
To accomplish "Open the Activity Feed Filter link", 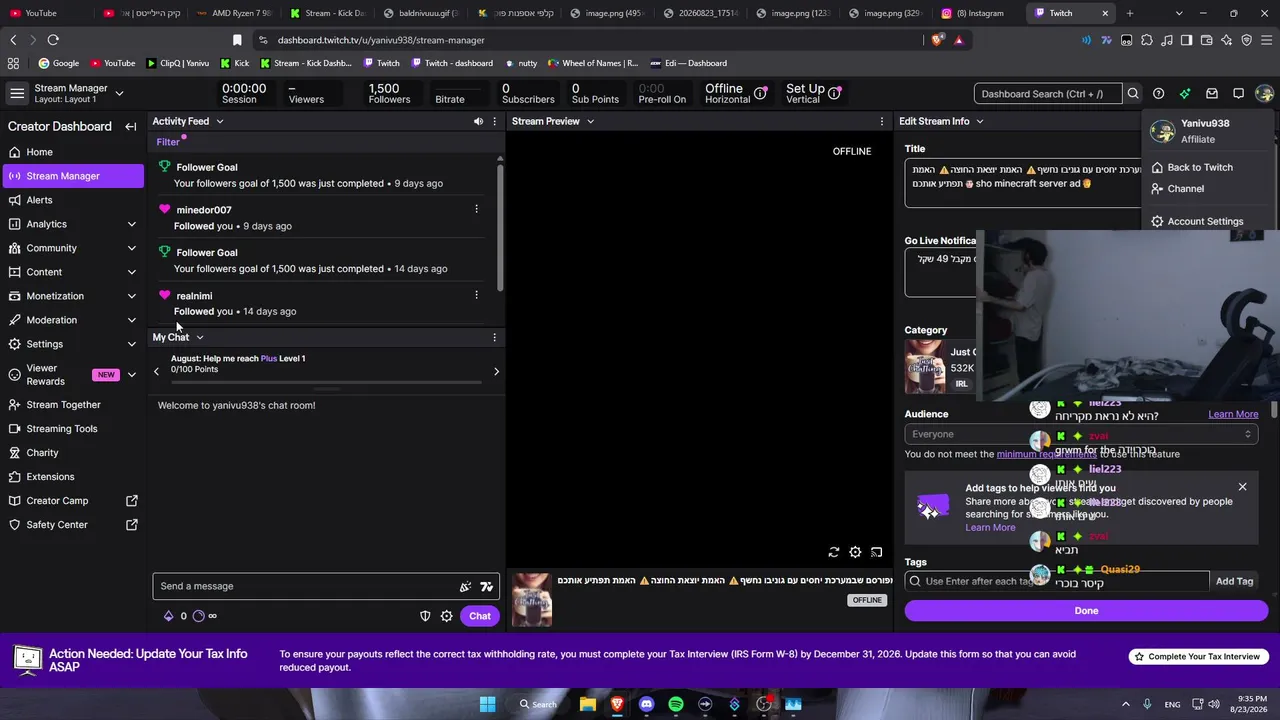I will point(168,142).
